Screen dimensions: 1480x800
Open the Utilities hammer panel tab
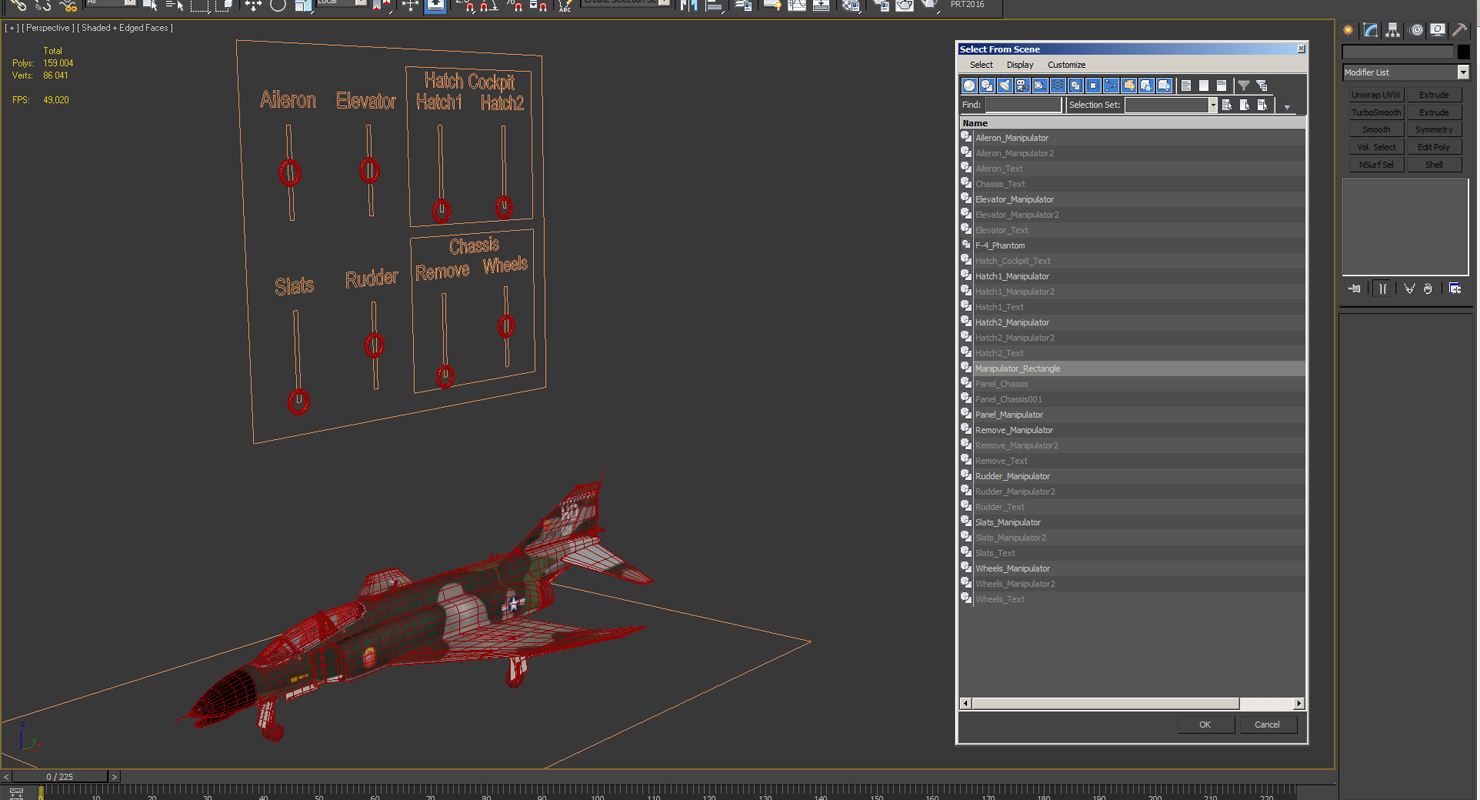point(1460,30)
